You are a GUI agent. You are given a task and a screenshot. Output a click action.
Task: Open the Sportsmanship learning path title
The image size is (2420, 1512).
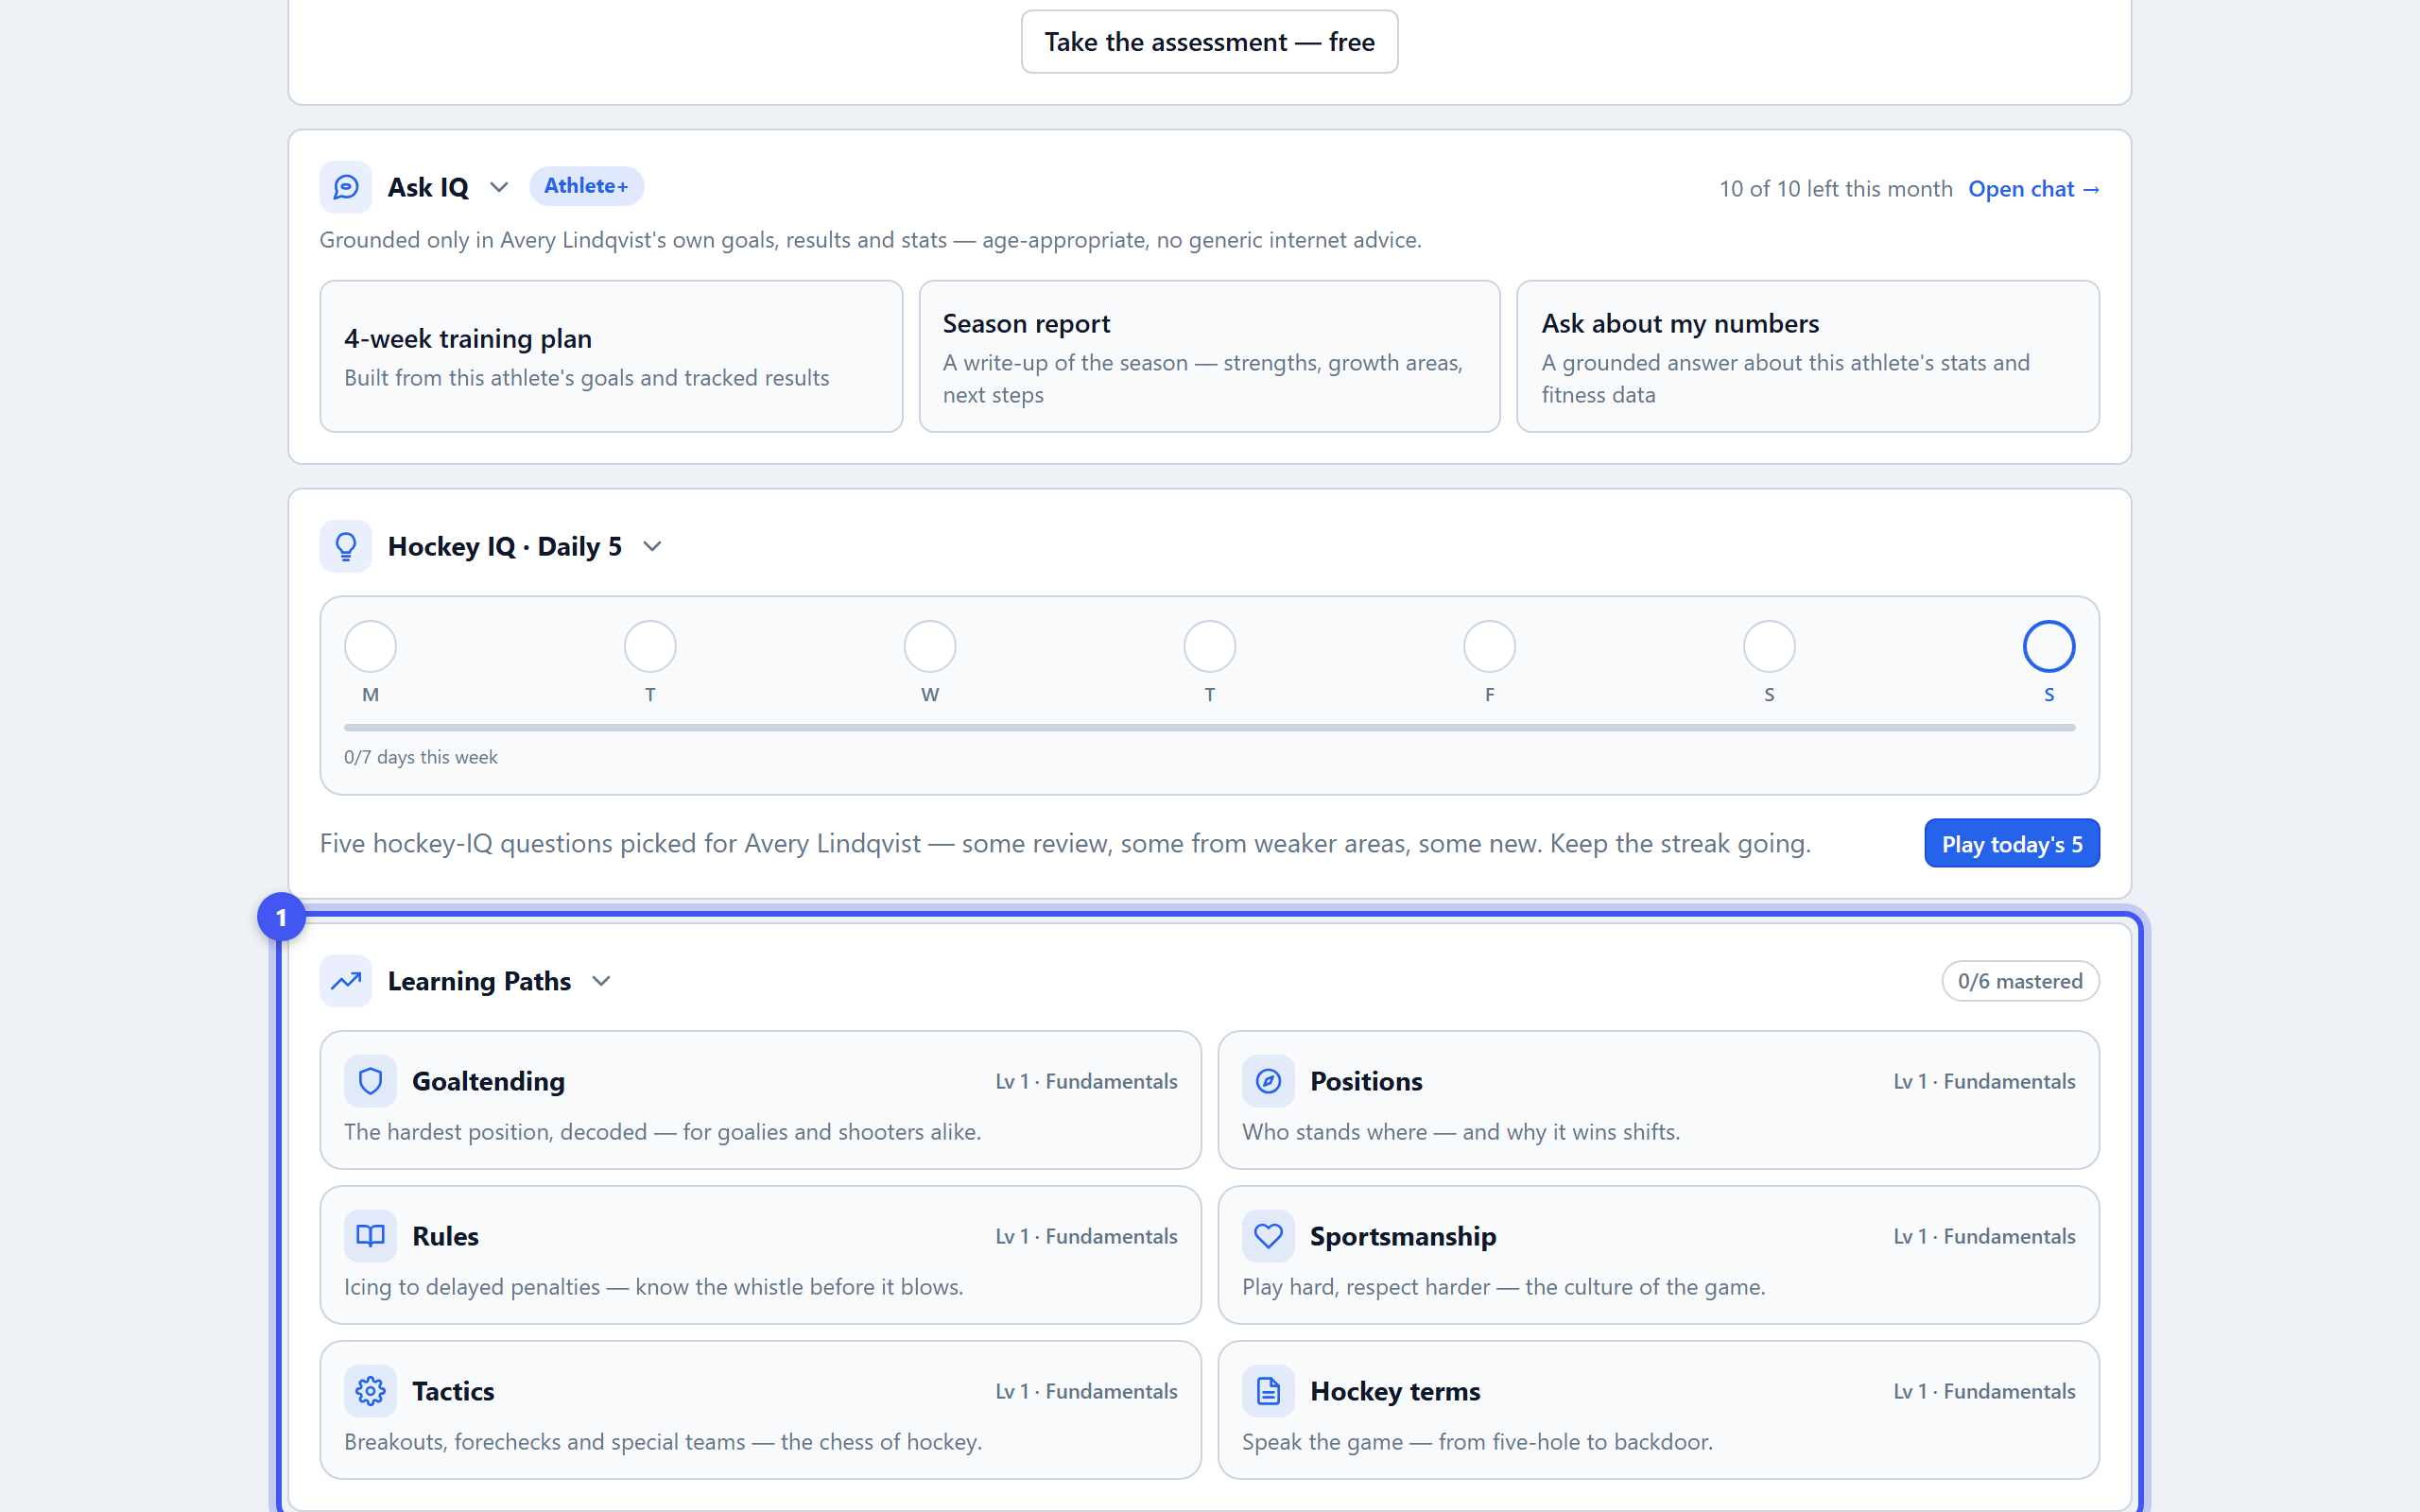coord(1403,1237)
